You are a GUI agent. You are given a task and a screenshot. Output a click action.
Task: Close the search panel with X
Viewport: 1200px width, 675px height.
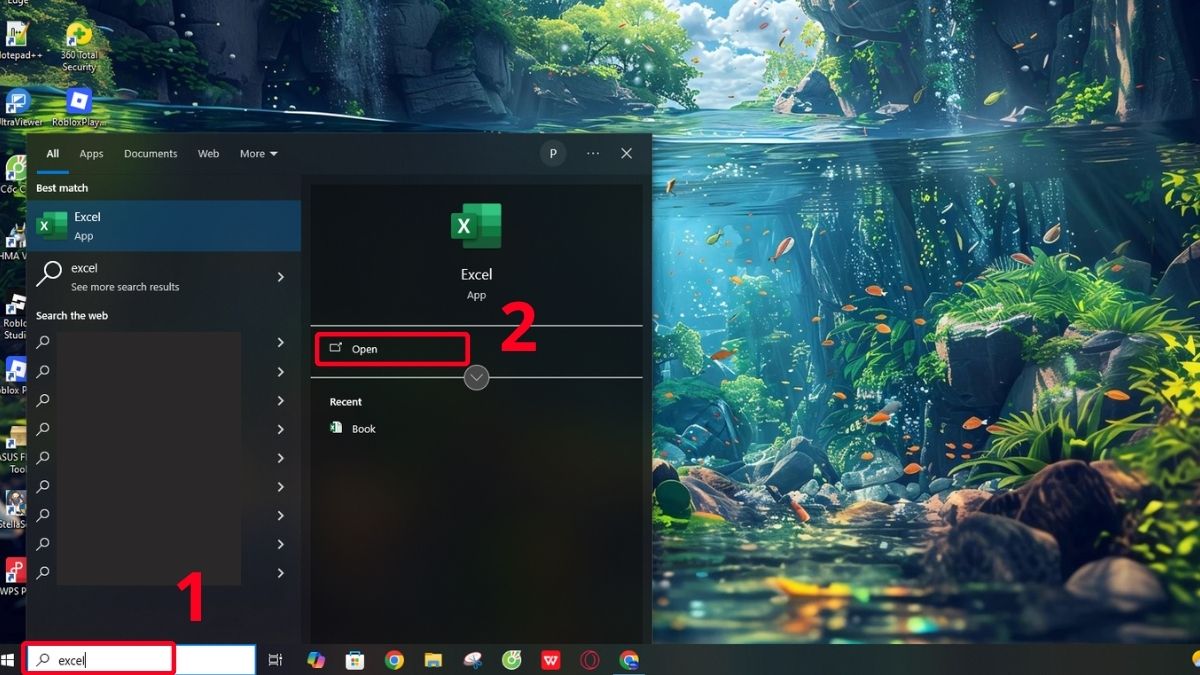(x=626, y=154)
